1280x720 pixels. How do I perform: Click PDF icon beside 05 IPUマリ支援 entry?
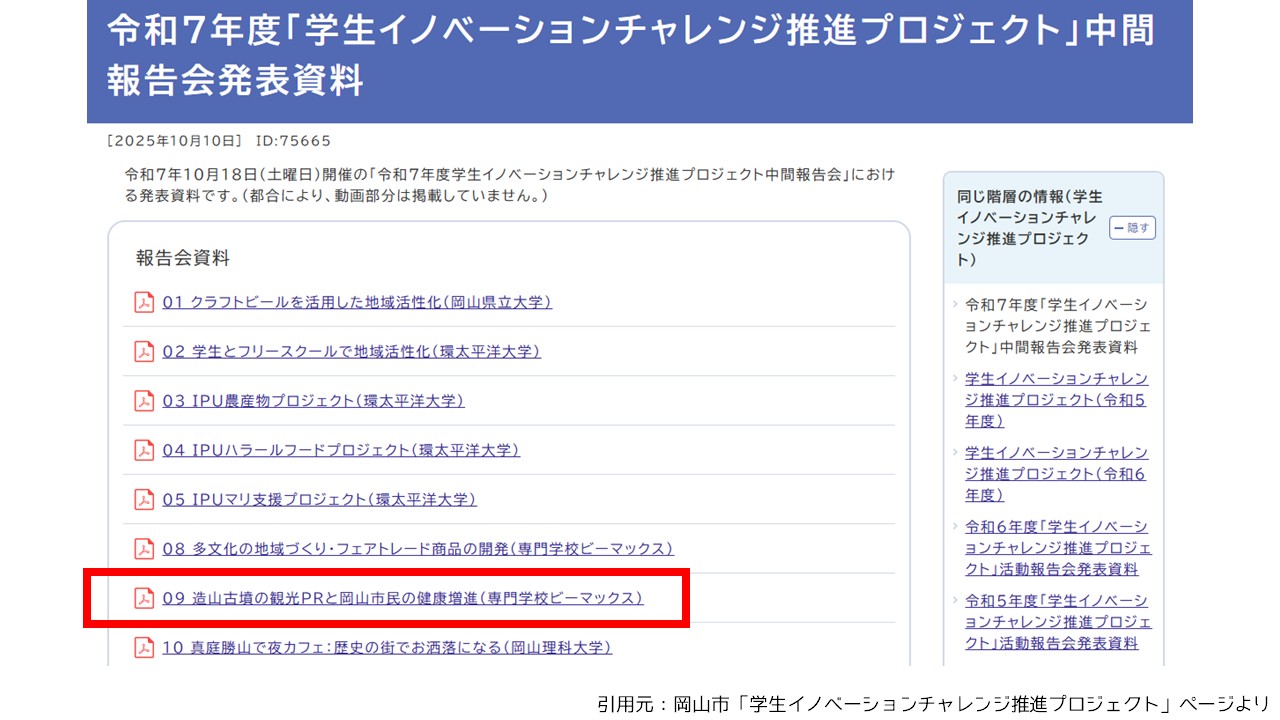[x=144, y=499]
